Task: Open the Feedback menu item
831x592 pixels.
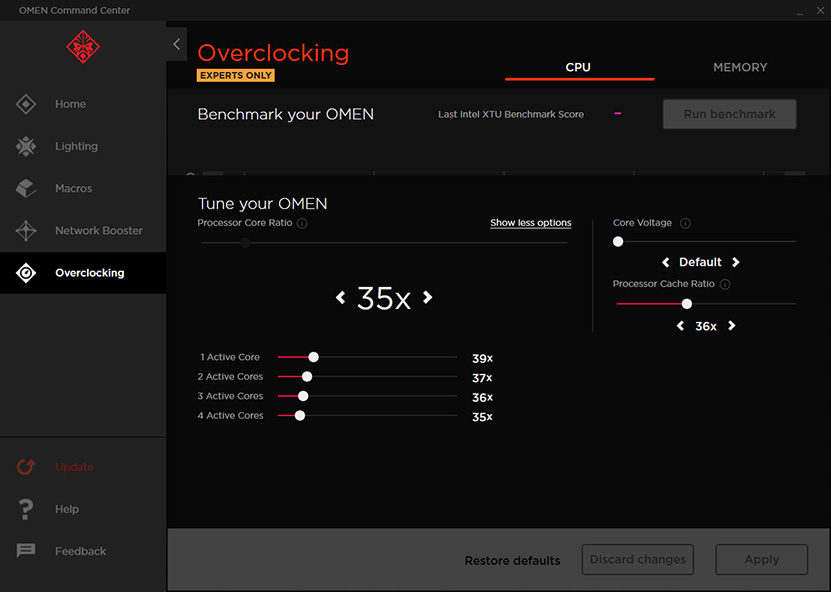Action: (83, 551)
